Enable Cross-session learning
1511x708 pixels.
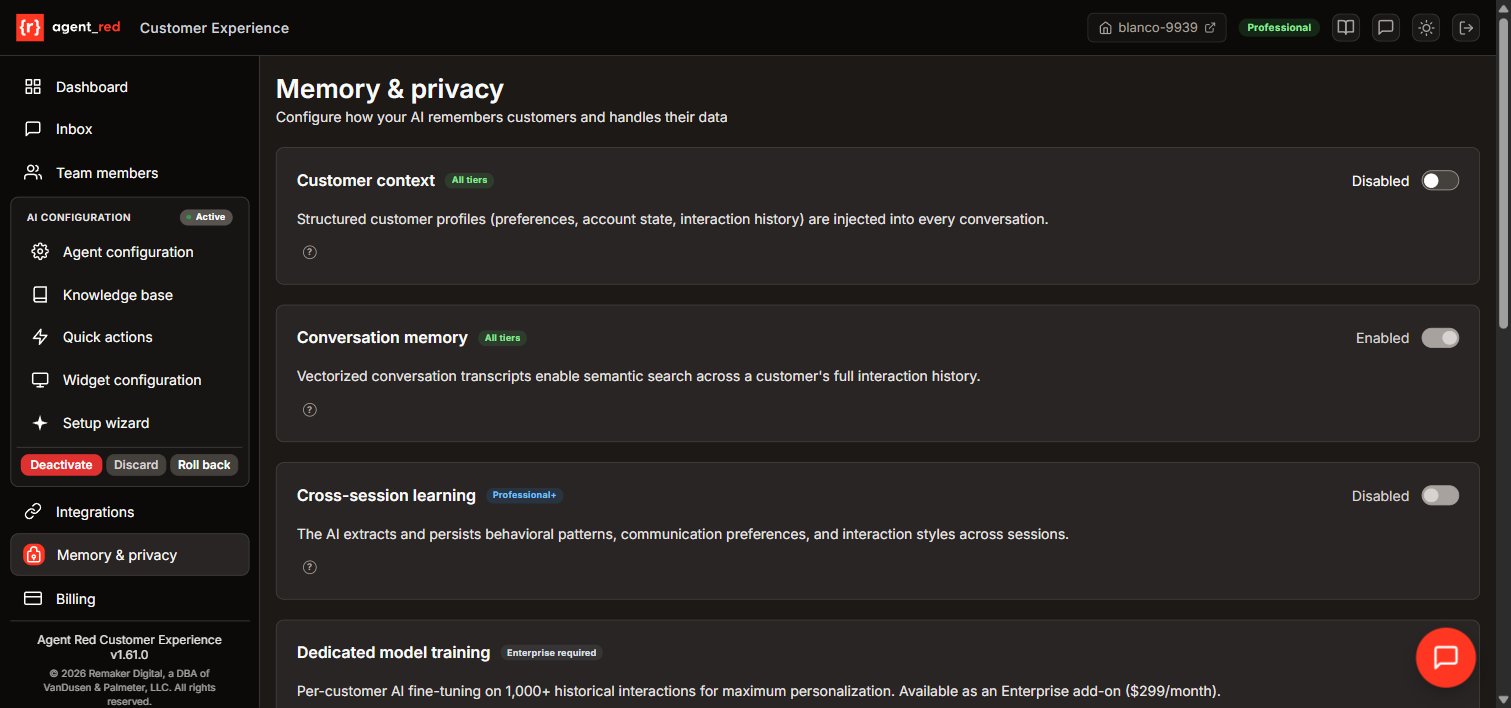pyautogui.click(x=1439, y=495)
